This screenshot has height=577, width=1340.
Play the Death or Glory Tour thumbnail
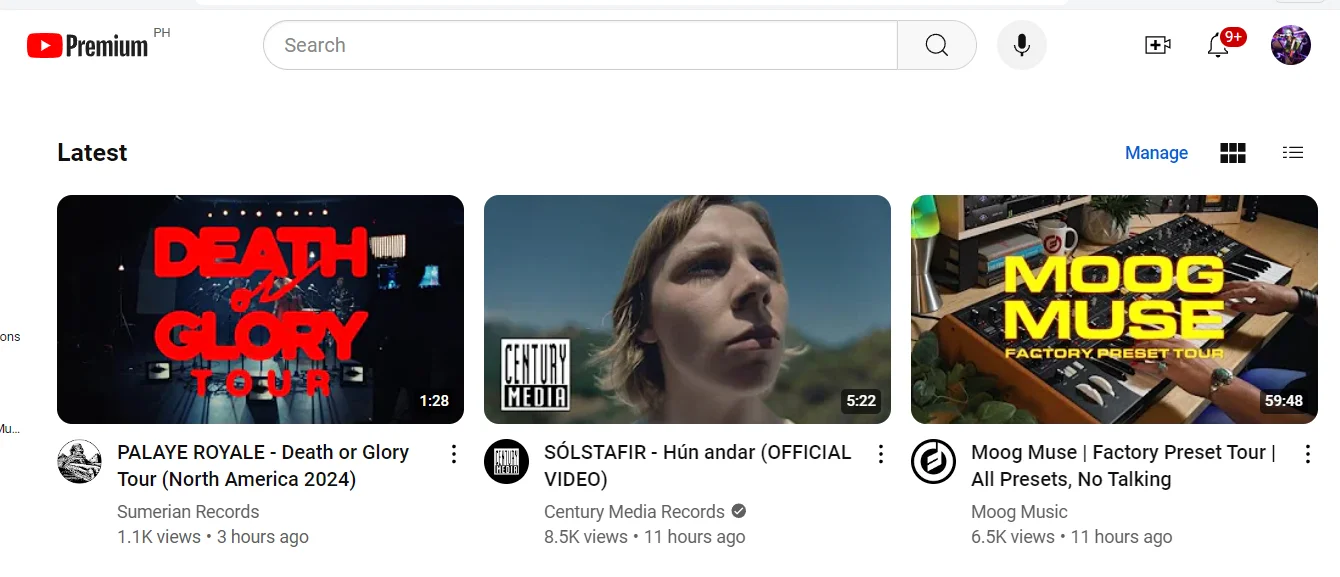point(260,309)
